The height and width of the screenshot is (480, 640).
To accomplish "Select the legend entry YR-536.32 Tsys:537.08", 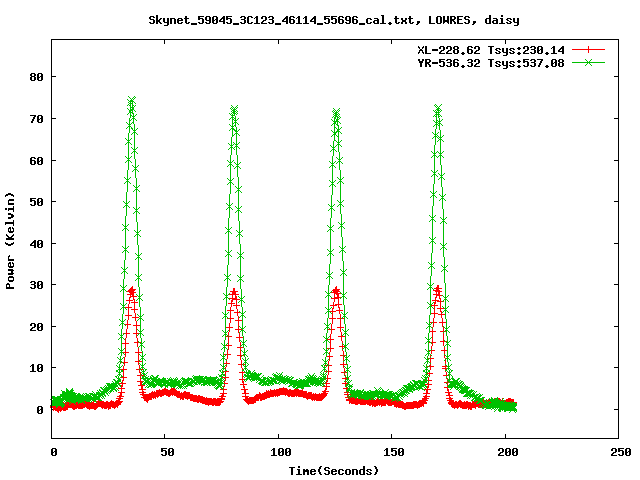I will pos(491,63).
